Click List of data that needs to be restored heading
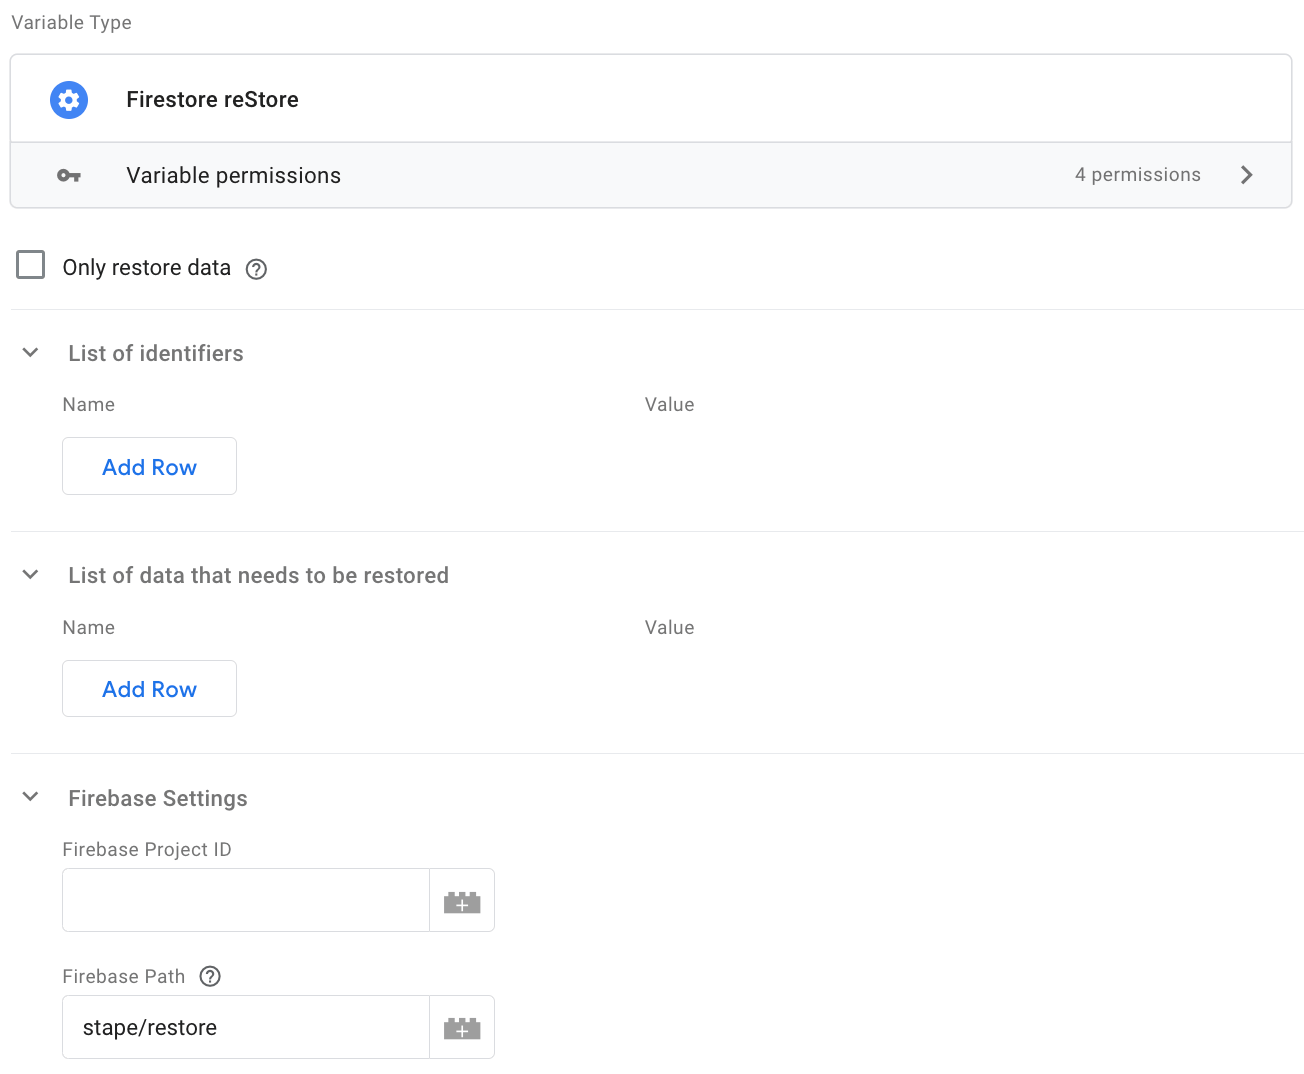This screenshot has width=1304, height=1074. tap(259, 575)
